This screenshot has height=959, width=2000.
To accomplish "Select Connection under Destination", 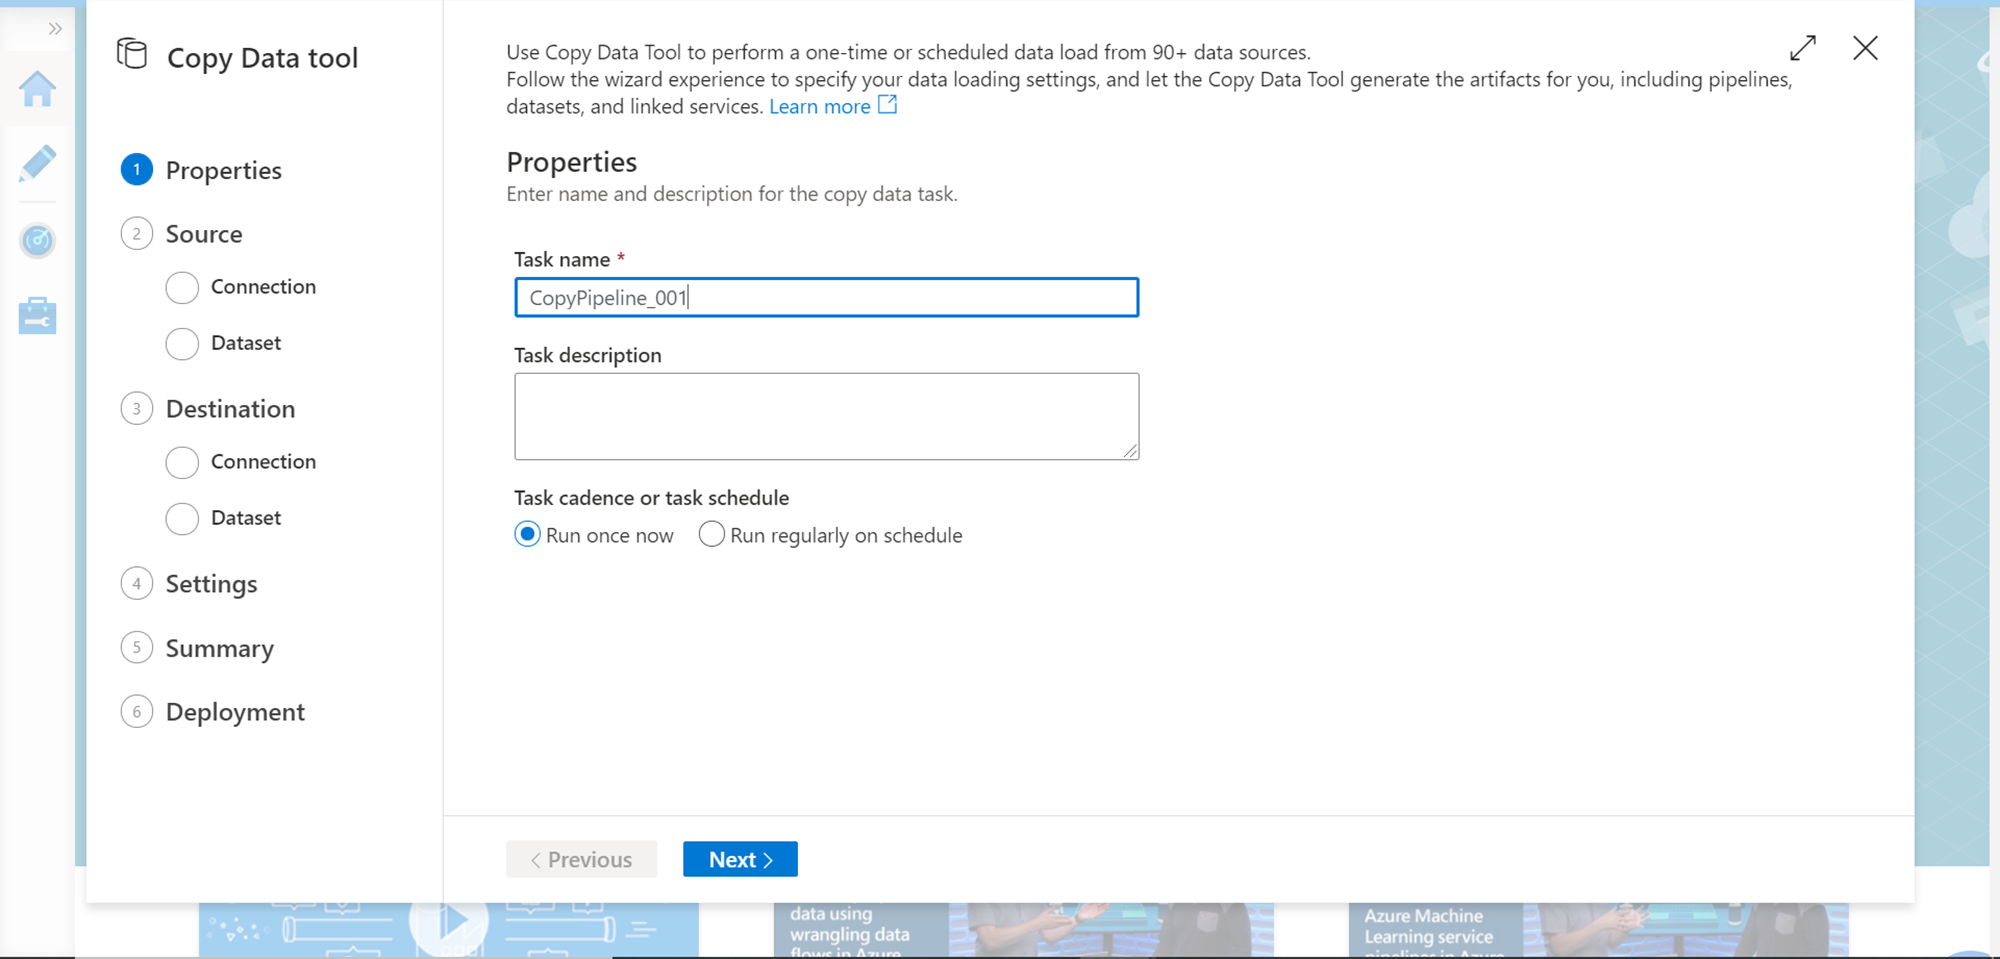I will pyautogui.click(x=241, y=462).
